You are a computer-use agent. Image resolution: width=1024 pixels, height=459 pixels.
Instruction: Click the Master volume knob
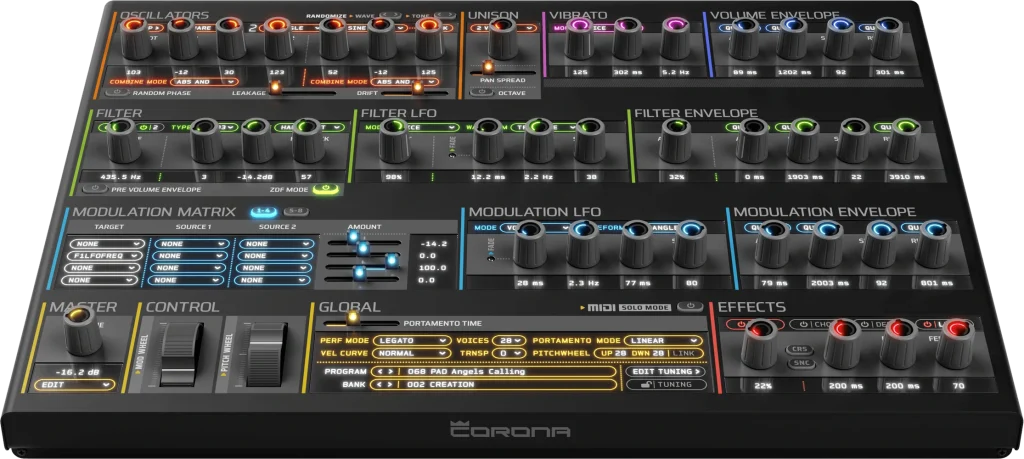coord(82,330)
